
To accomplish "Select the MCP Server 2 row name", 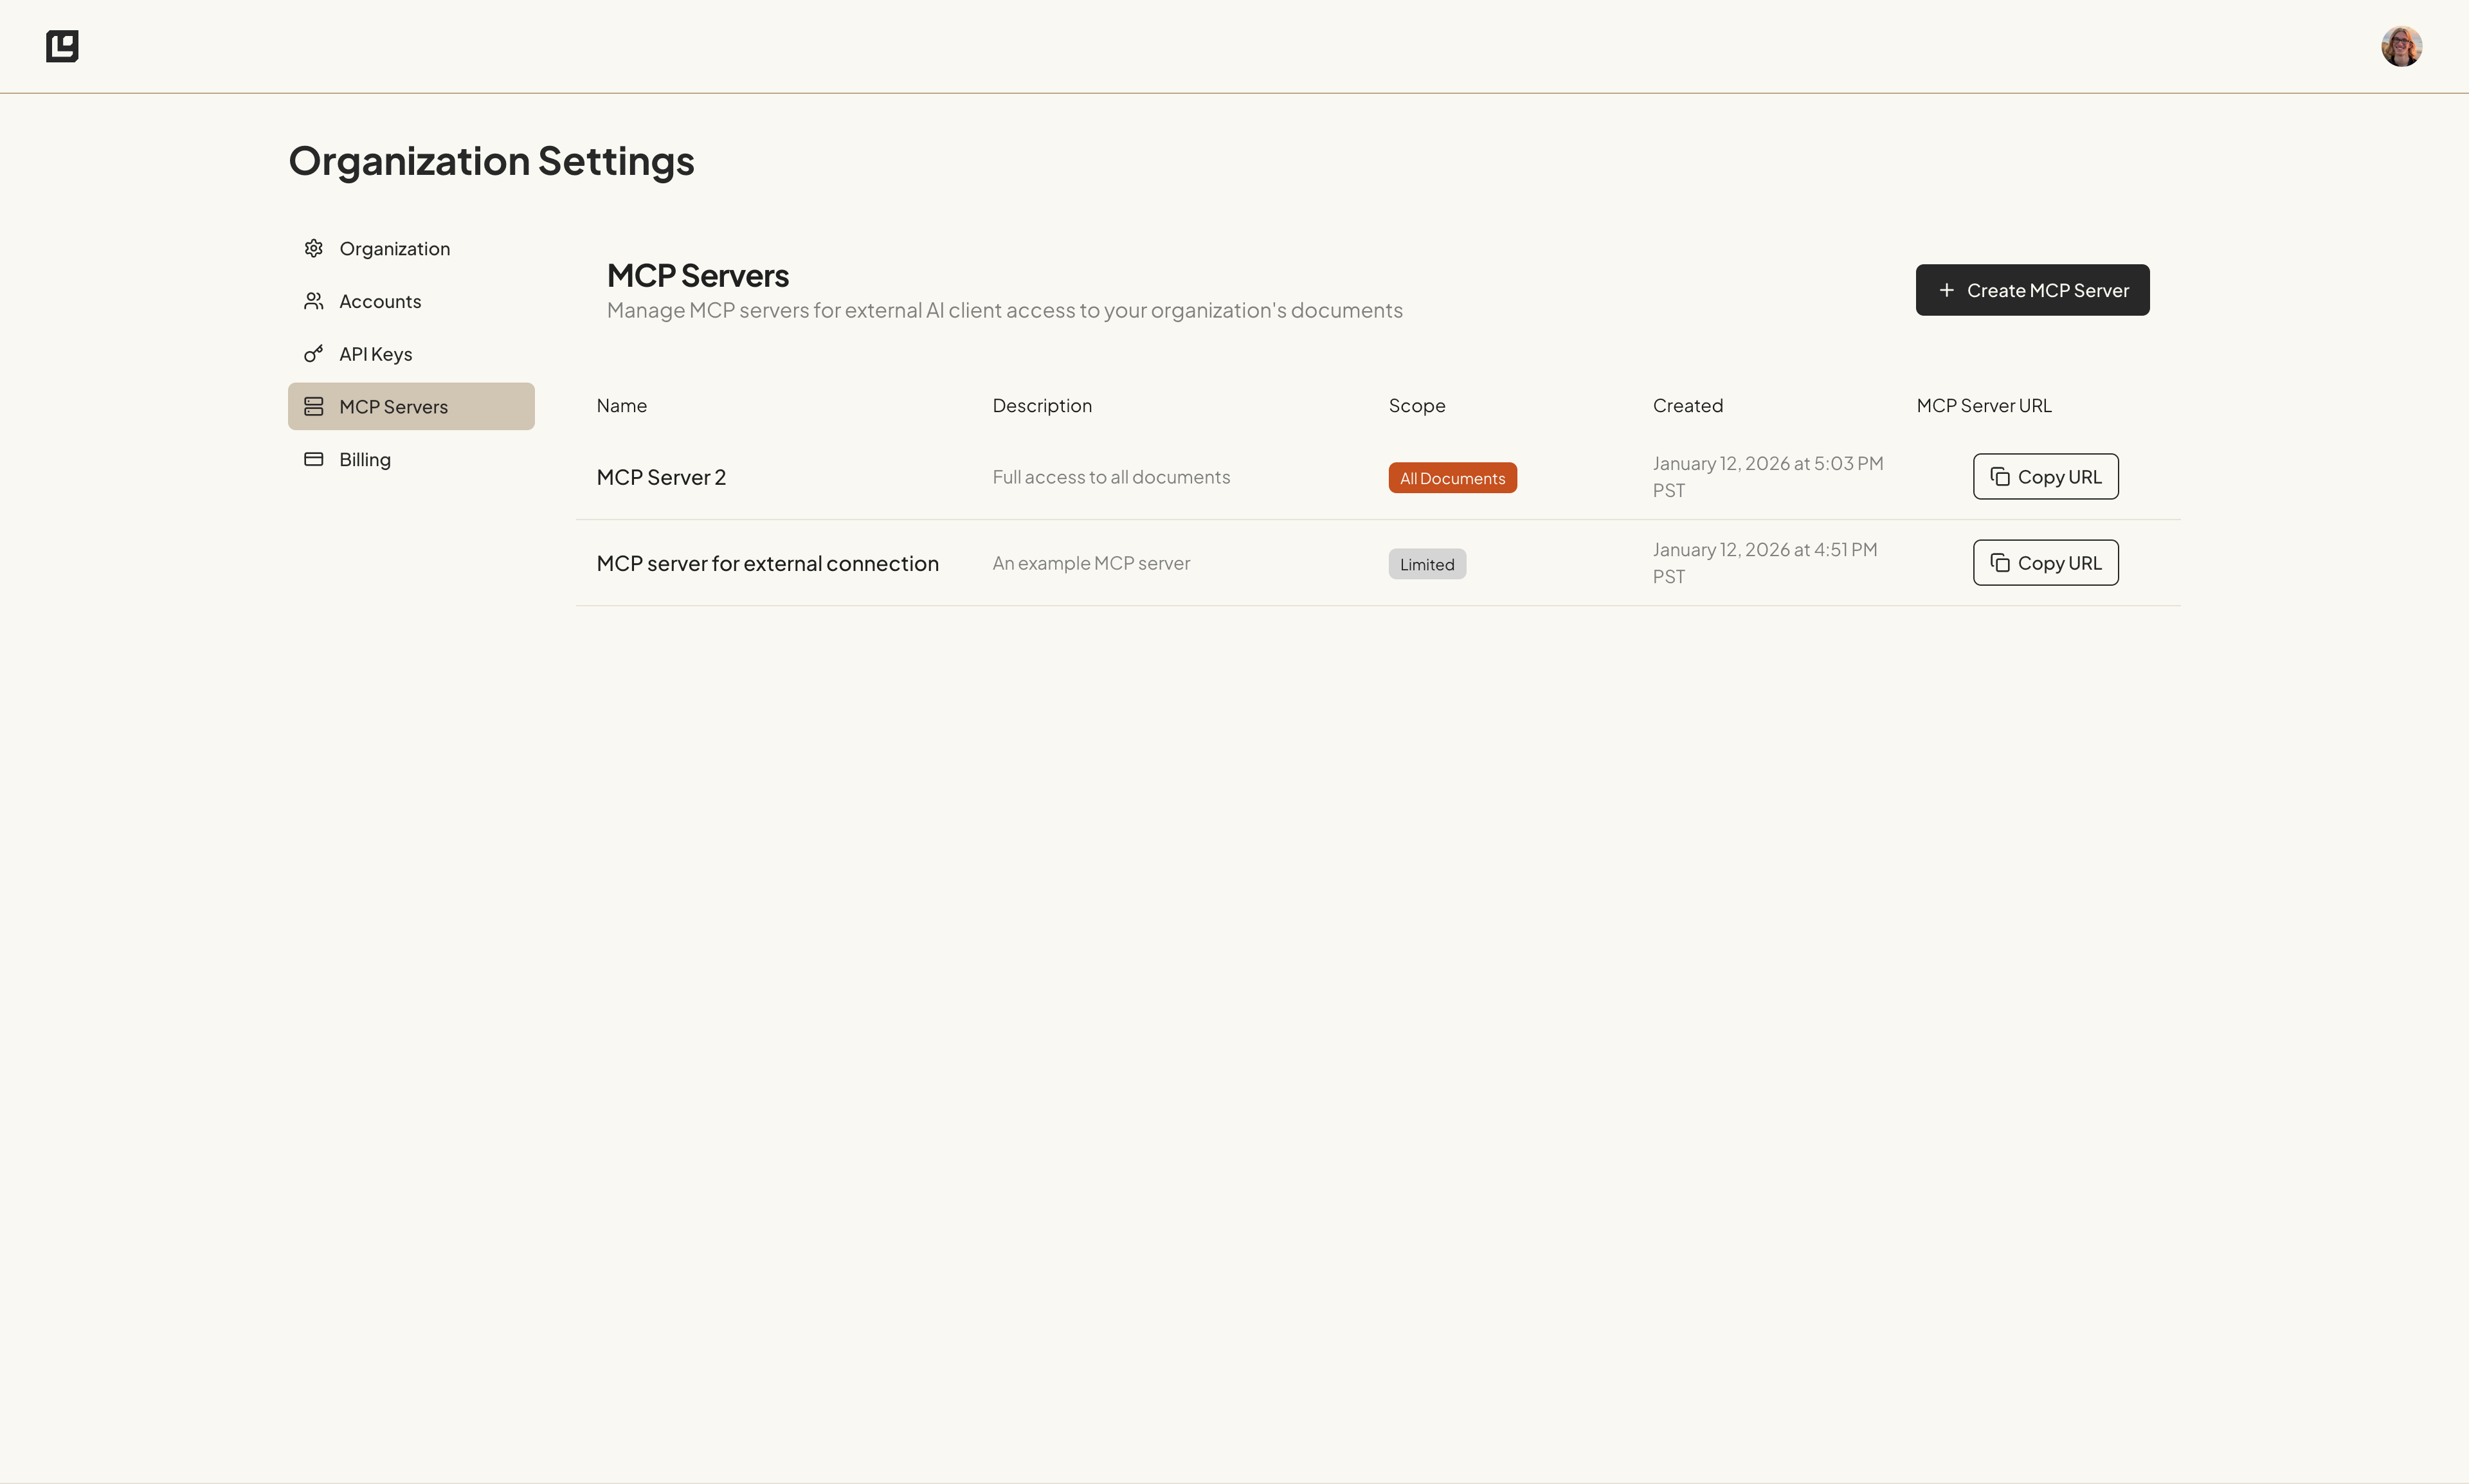I will 661,477.
